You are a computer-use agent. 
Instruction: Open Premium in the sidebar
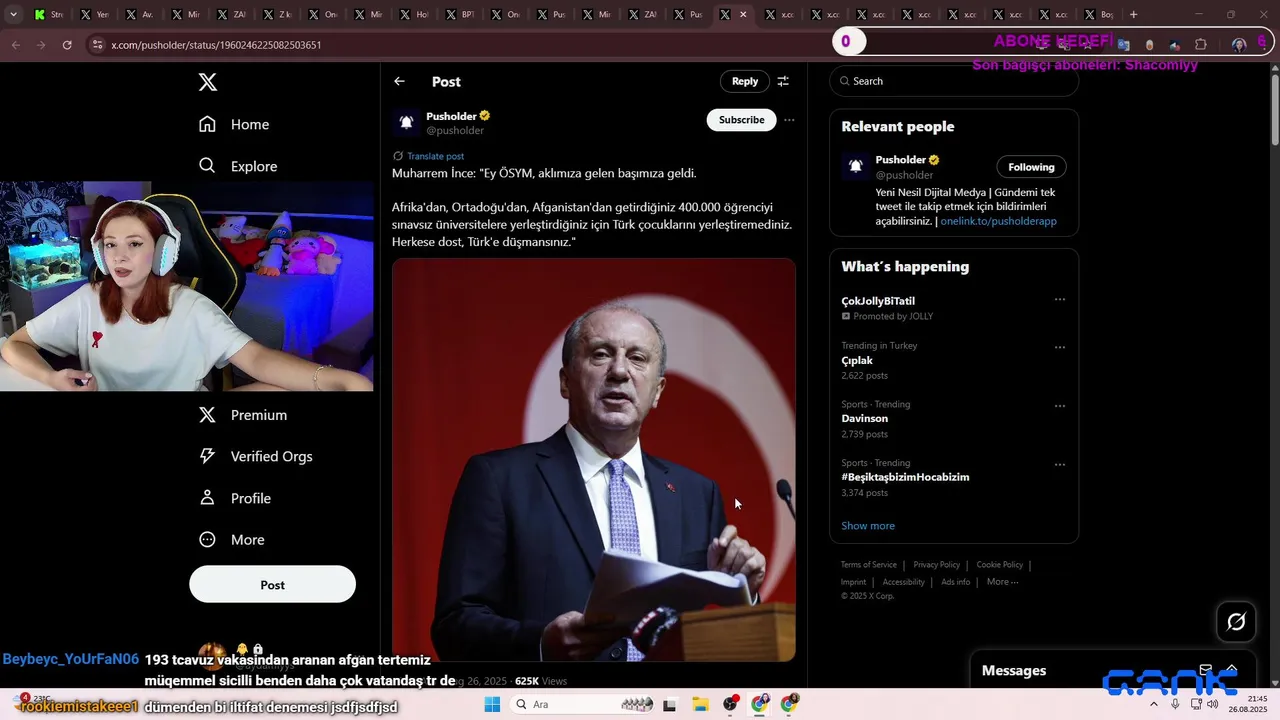coord(243,415)
